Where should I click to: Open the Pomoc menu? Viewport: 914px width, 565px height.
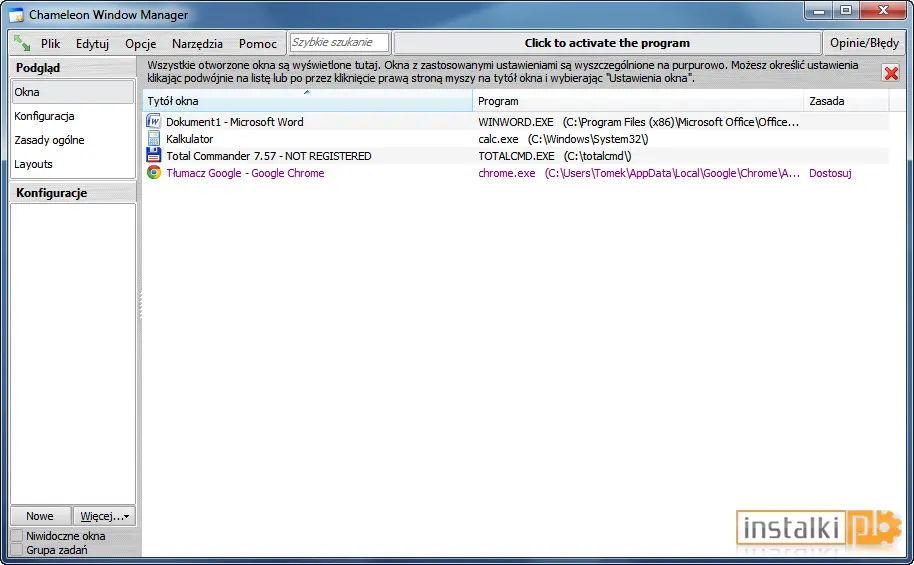[x=258, y=44]
